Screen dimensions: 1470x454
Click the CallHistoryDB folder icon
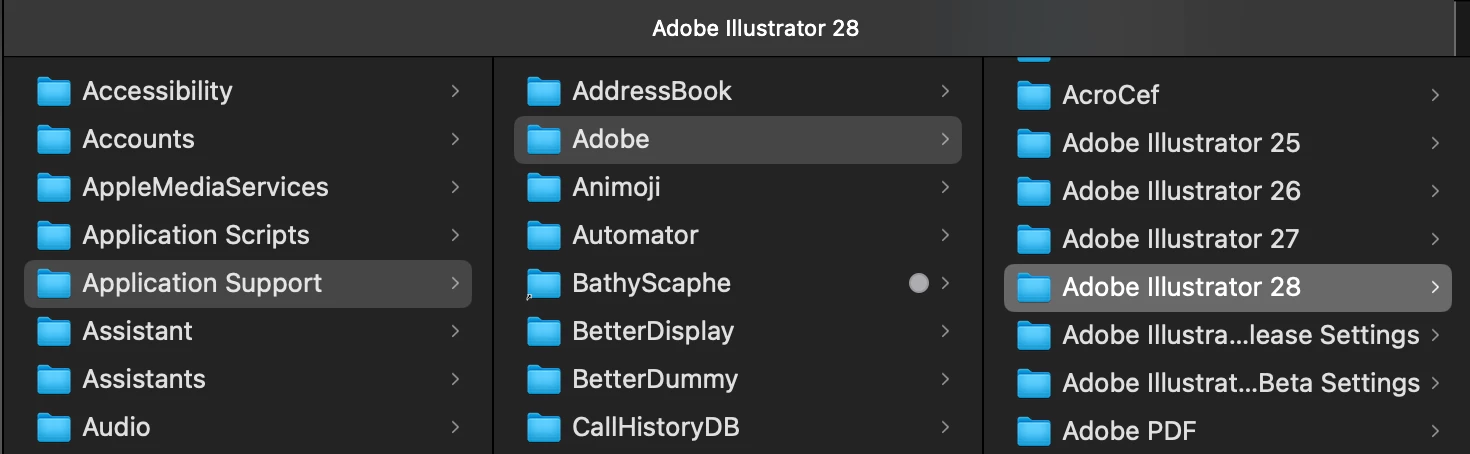[x=544, y=428]
